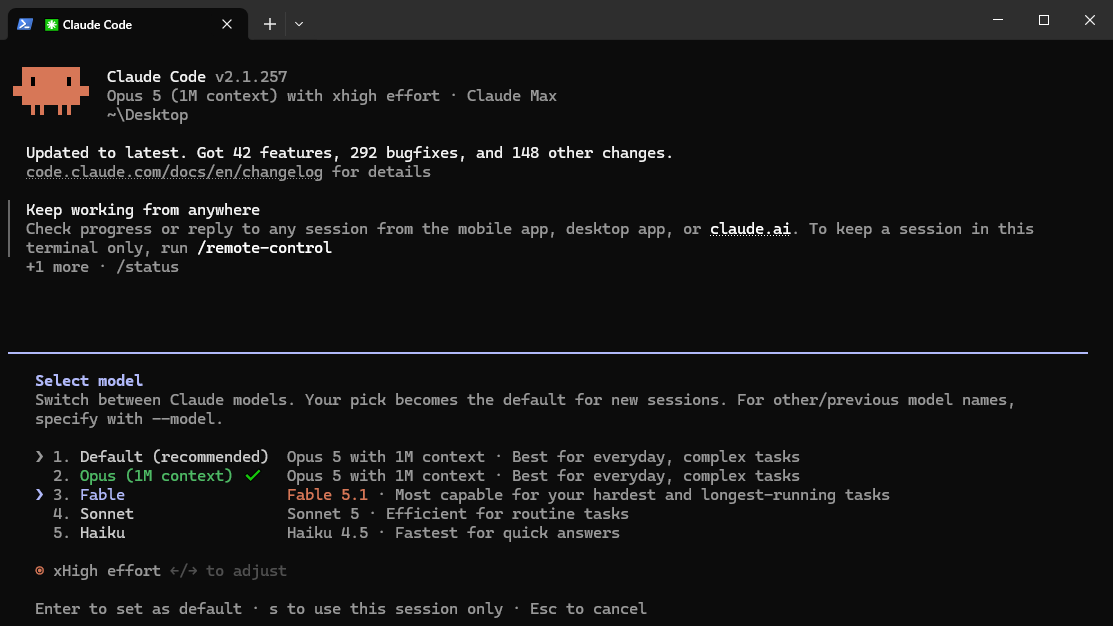The image size is (1113, 626).
Task: Maximize the terminal window
Action: 1043,20
